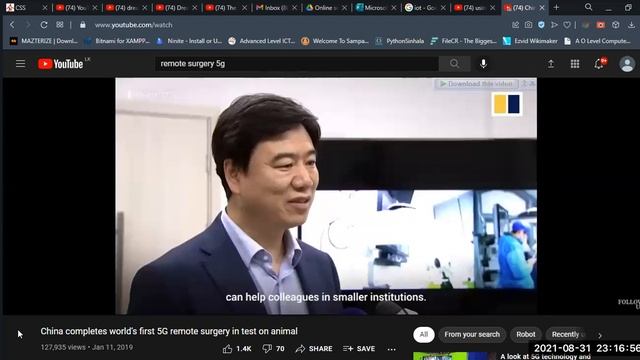Image resolution: width=640 pixels, height=360 pixels.
Task: Take a snapshot with camera icon
Action: (x=528, y=25)
